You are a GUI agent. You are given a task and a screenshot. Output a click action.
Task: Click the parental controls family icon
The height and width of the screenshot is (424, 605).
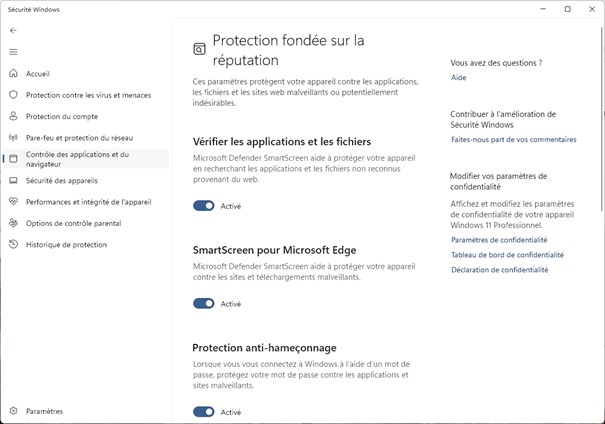pyautogui.click(x=13, y=223)
